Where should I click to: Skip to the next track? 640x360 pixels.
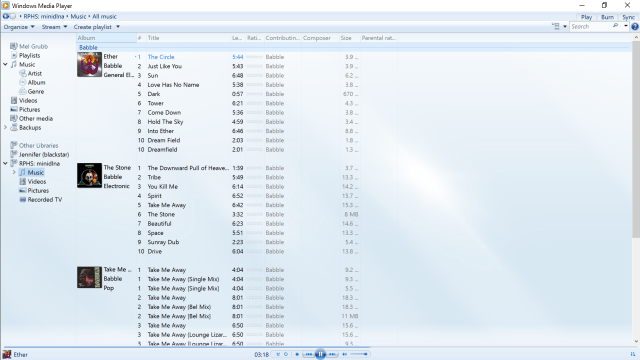(x=332, y=354)
